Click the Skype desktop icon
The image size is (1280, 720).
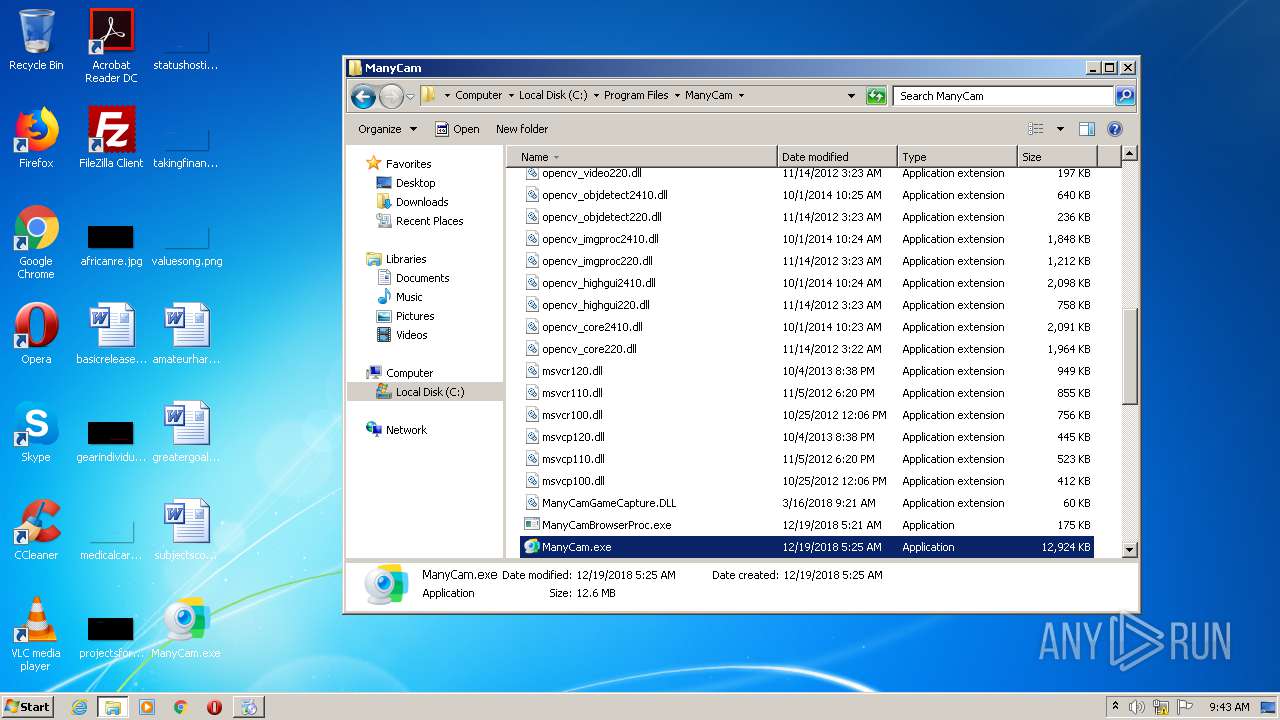click(36, 432)
